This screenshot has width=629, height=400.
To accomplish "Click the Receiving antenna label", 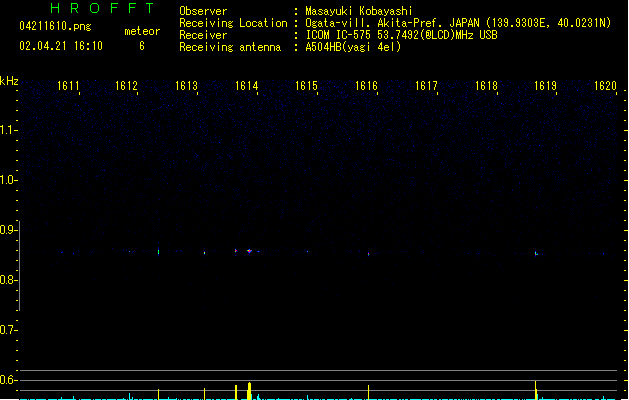I will coord(230,47).
